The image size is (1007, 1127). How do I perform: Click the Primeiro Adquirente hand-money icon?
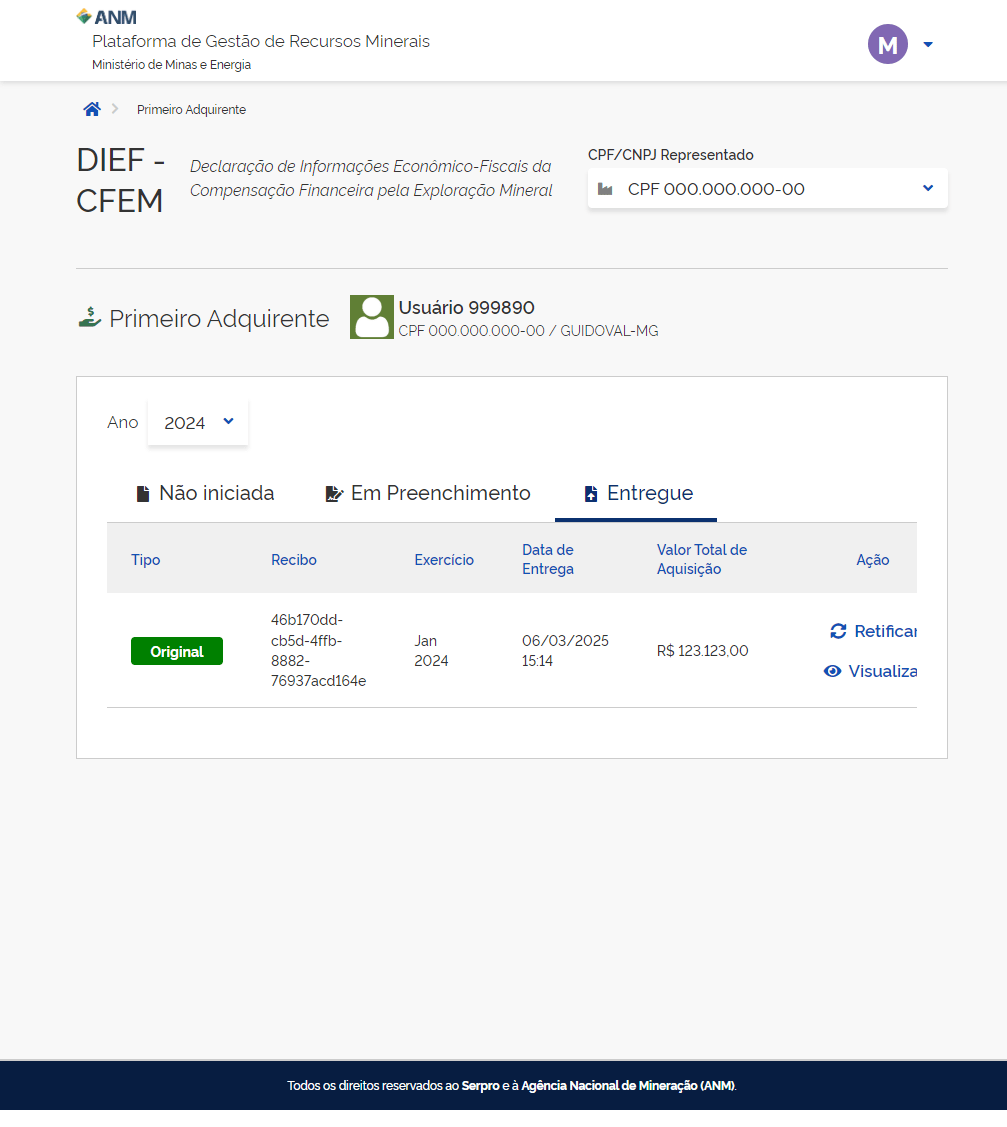point(90,318)
